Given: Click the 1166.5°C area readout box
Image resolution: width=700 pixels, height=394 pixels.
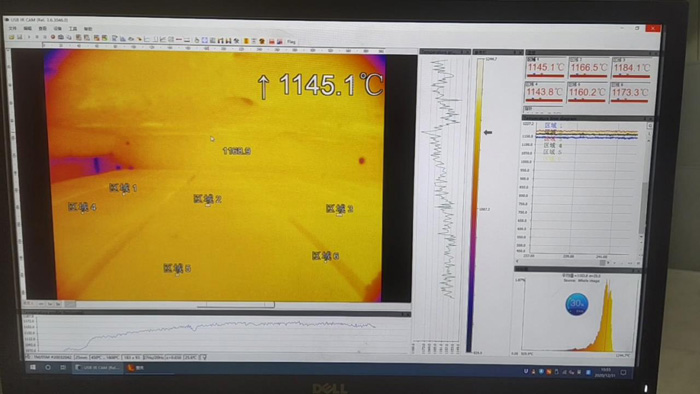Looking at the screenshot, I should click(589, 67).
